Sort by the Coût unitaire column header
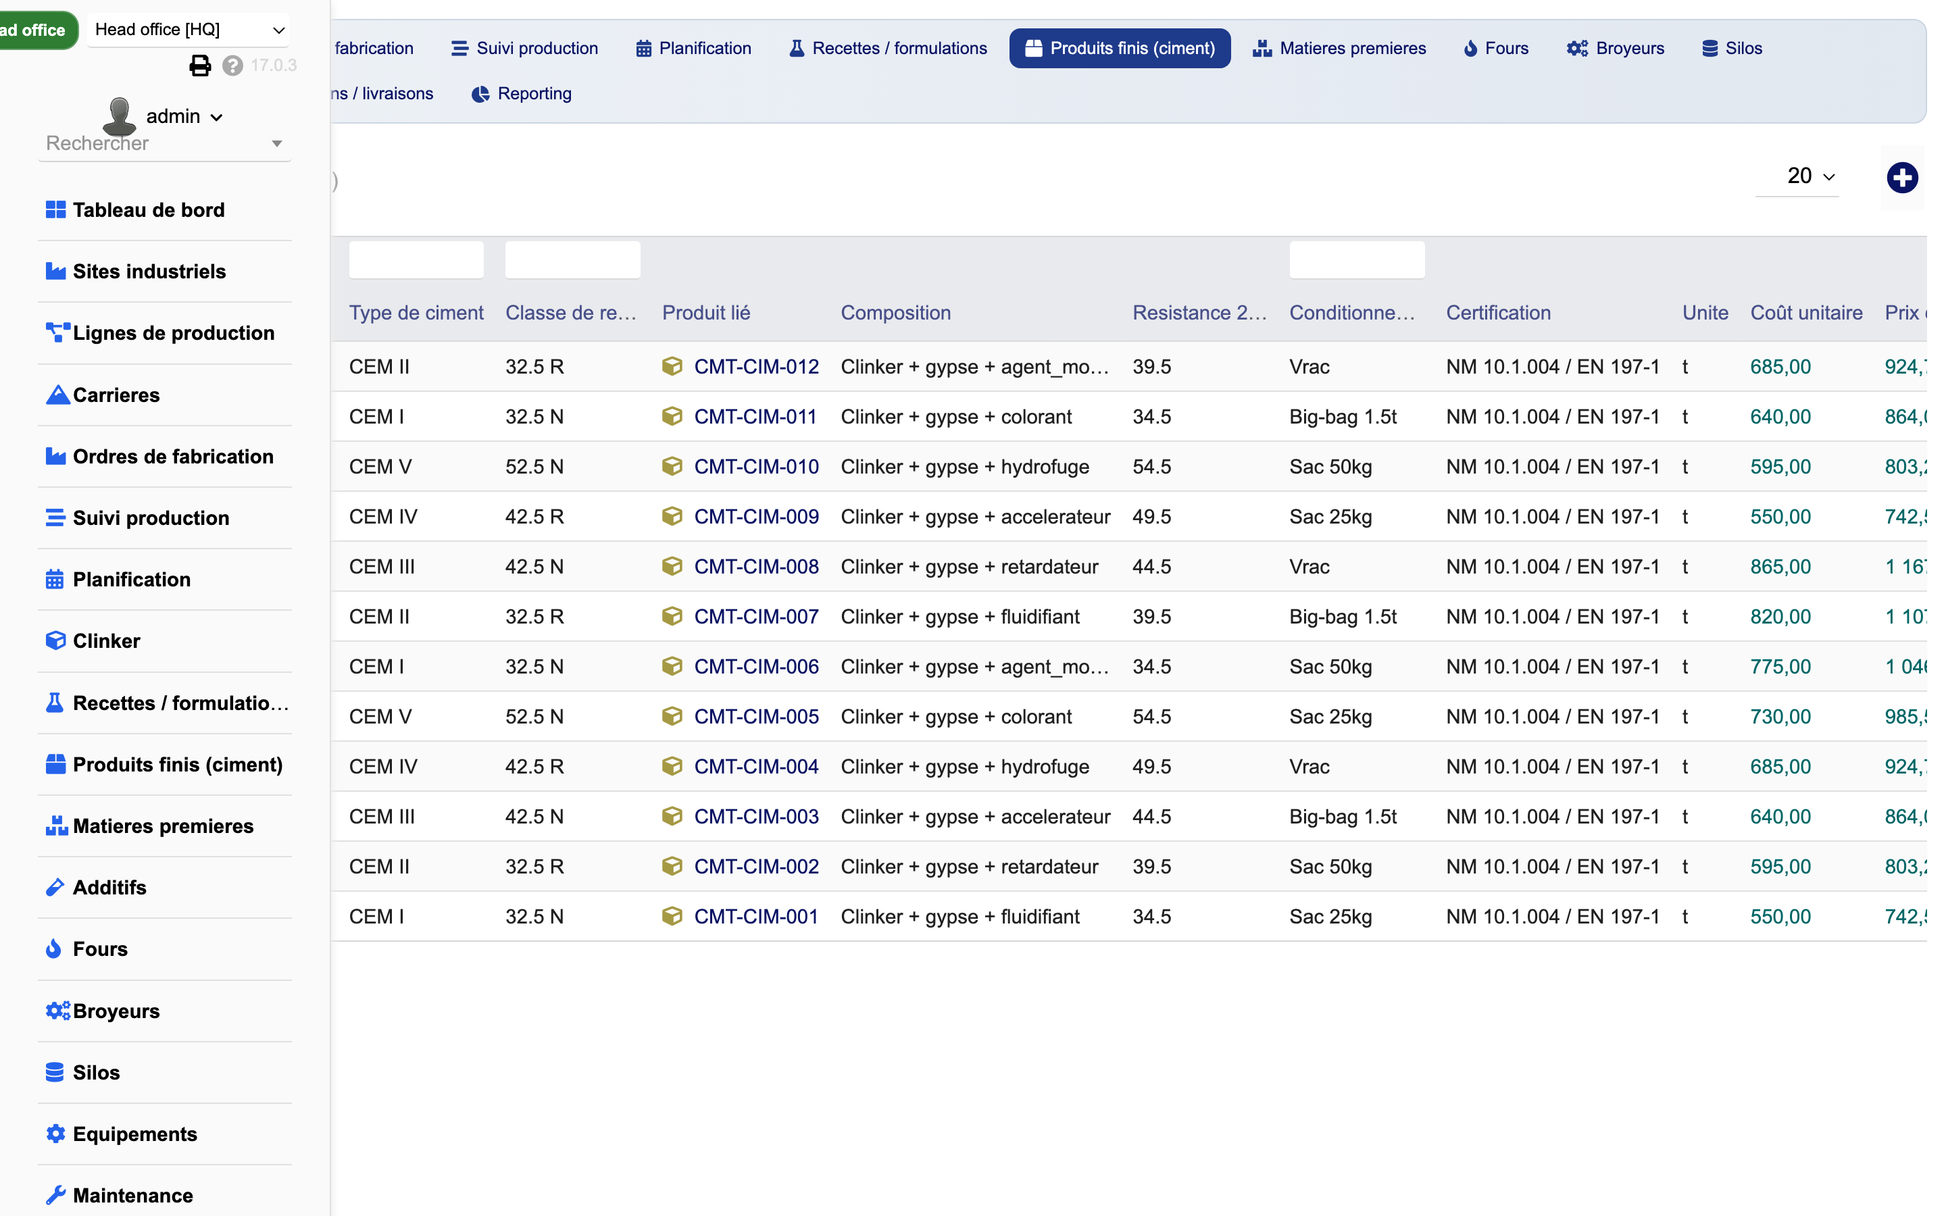This screenshot has width=1946, height=1216. (x=1806, y=313)
